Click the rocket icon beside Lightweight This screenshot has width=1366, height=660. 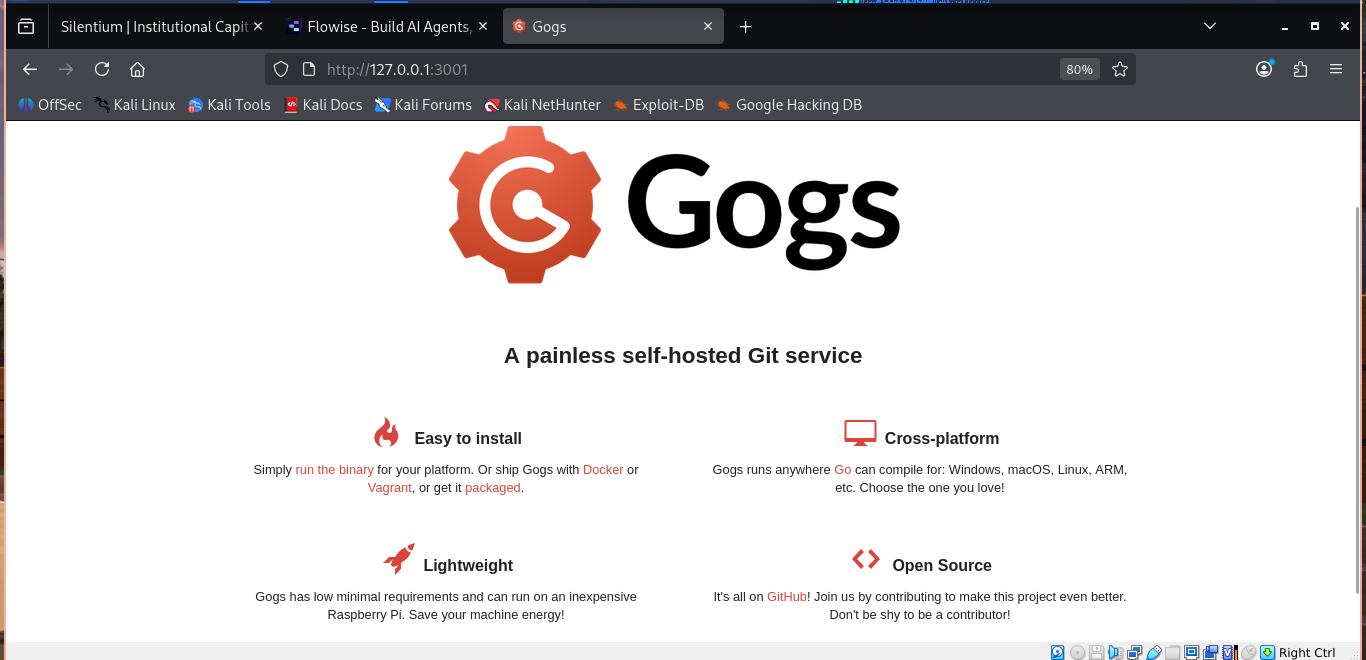[x=399, y=559]
